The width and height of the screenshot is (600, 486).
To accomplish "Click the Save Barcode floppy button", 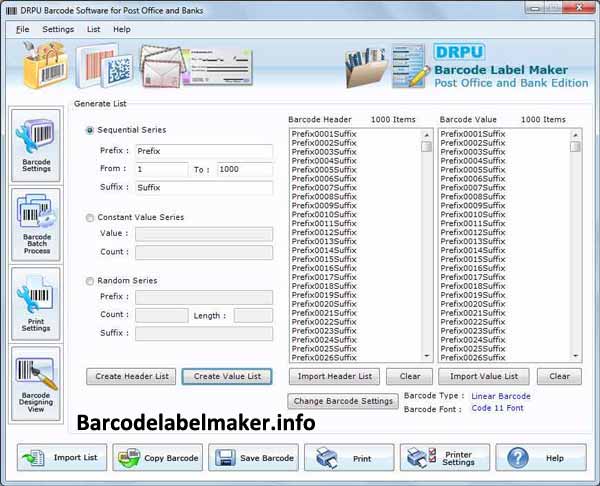I will [253, 458].
